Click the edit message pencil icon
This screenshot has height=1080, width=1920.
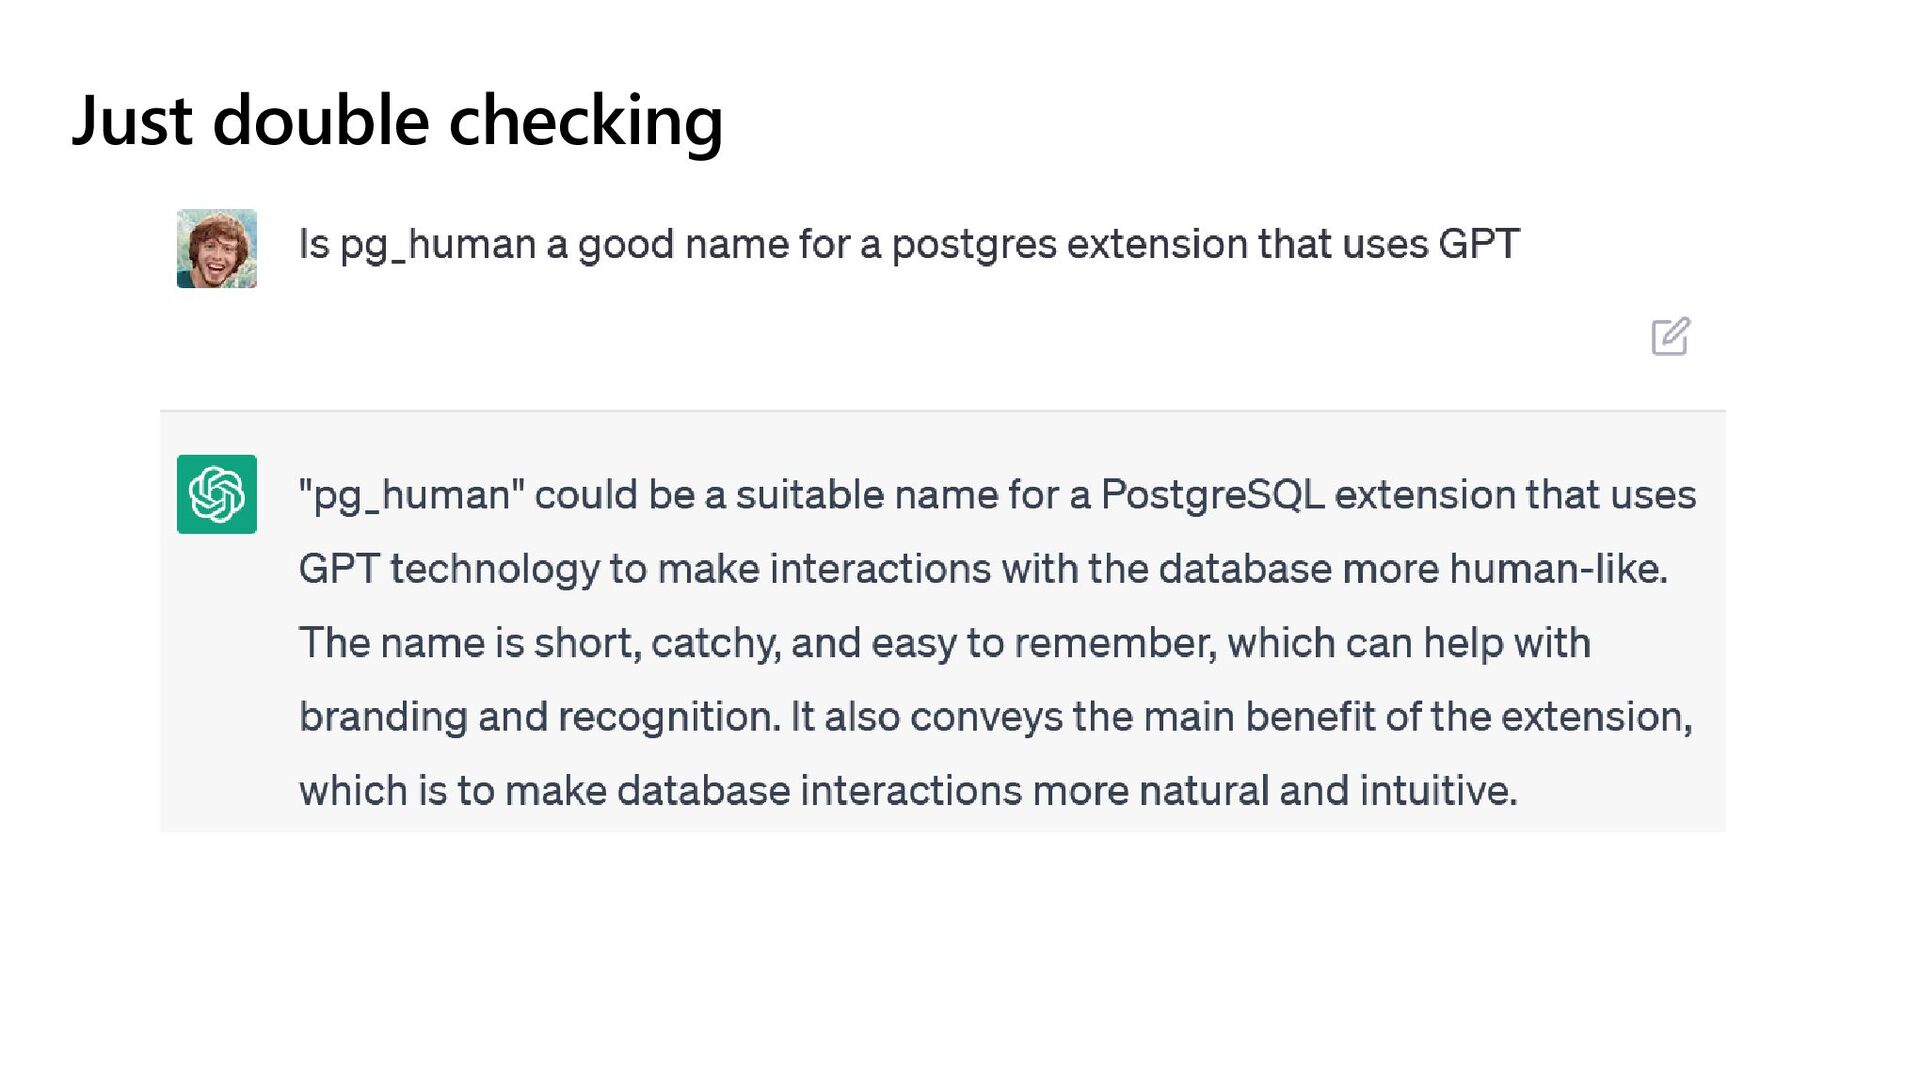click(x=1670, y=336)
